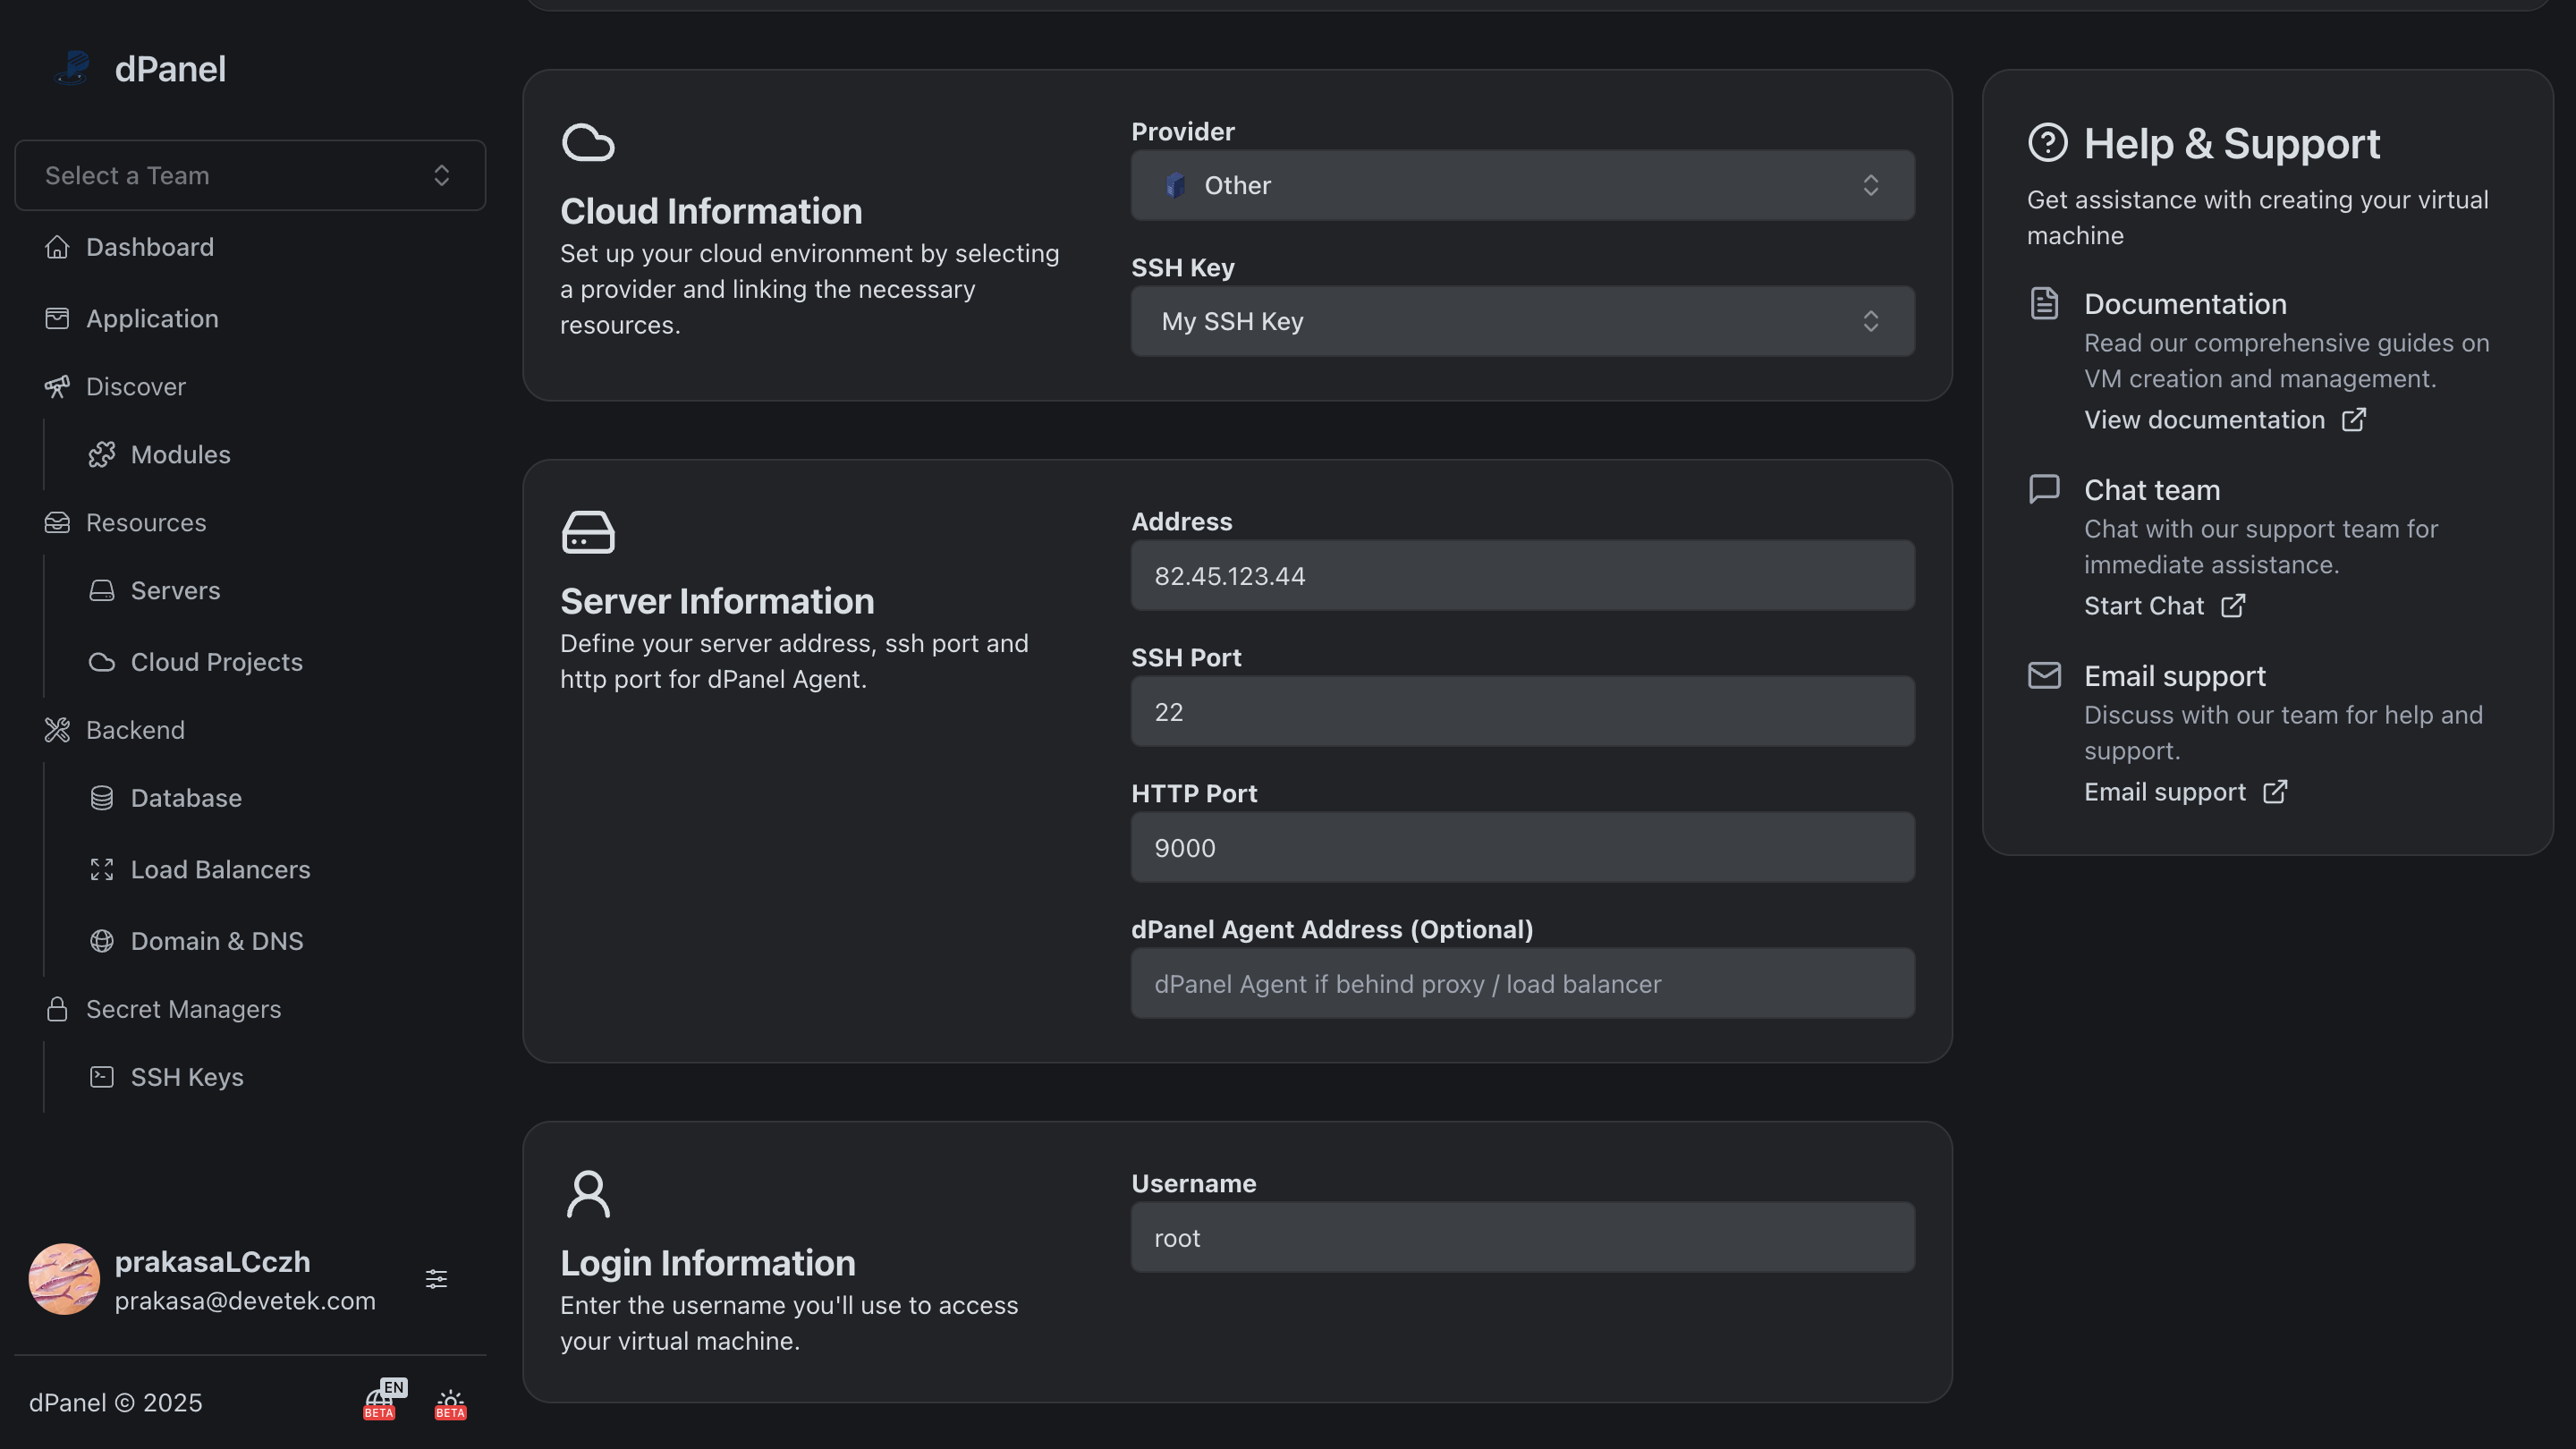This screenshot has height=1449, width=2576.
Task: Focus the dPanel Agent Address field
Action: pyautogui.click(x=1522, y=984)
